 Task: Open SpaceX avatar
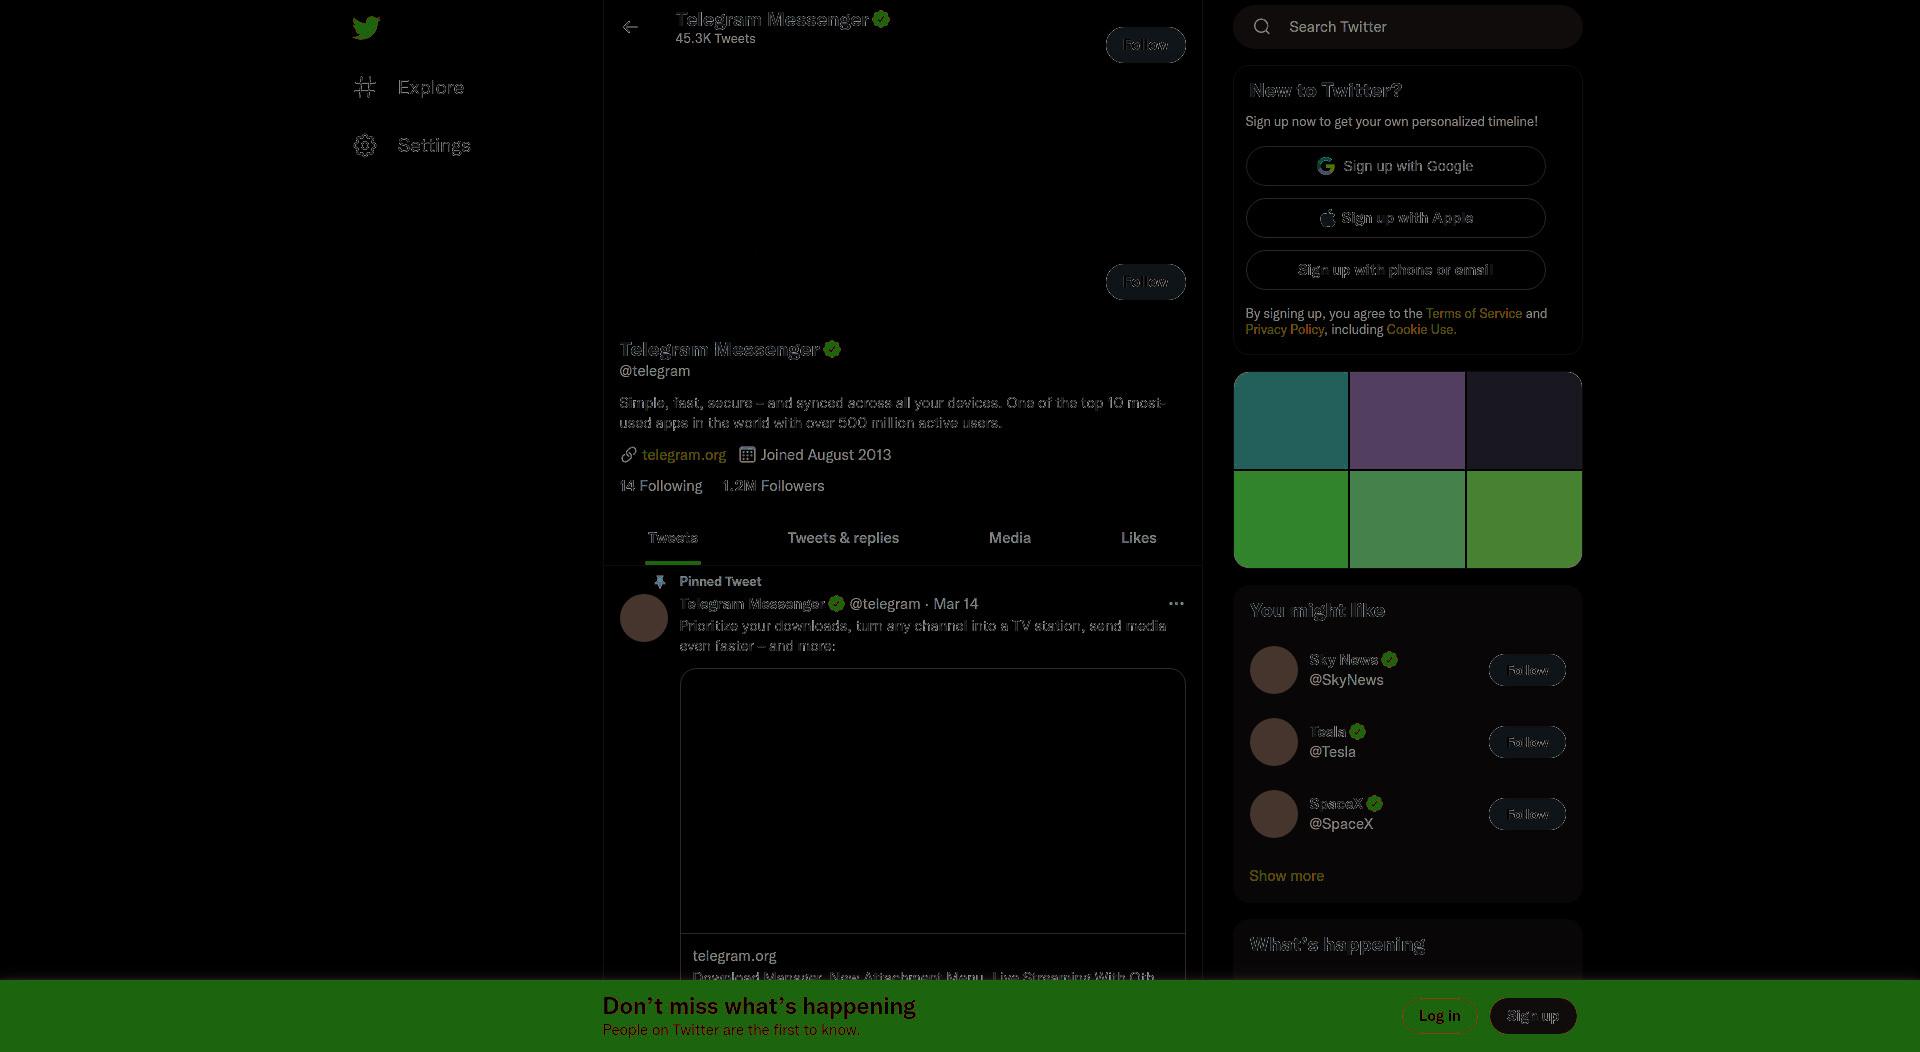[x=1274, y=814]
